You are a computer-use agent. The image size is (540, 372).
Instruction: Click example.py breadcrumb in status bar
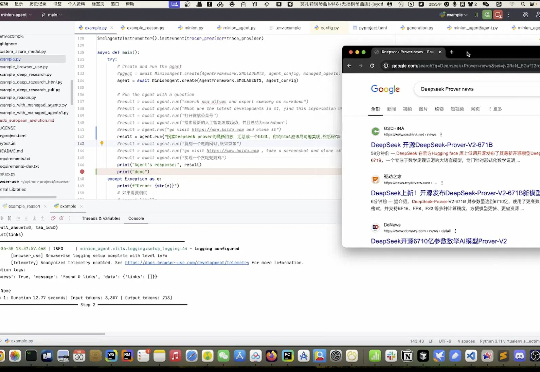[x=19, y=341]
